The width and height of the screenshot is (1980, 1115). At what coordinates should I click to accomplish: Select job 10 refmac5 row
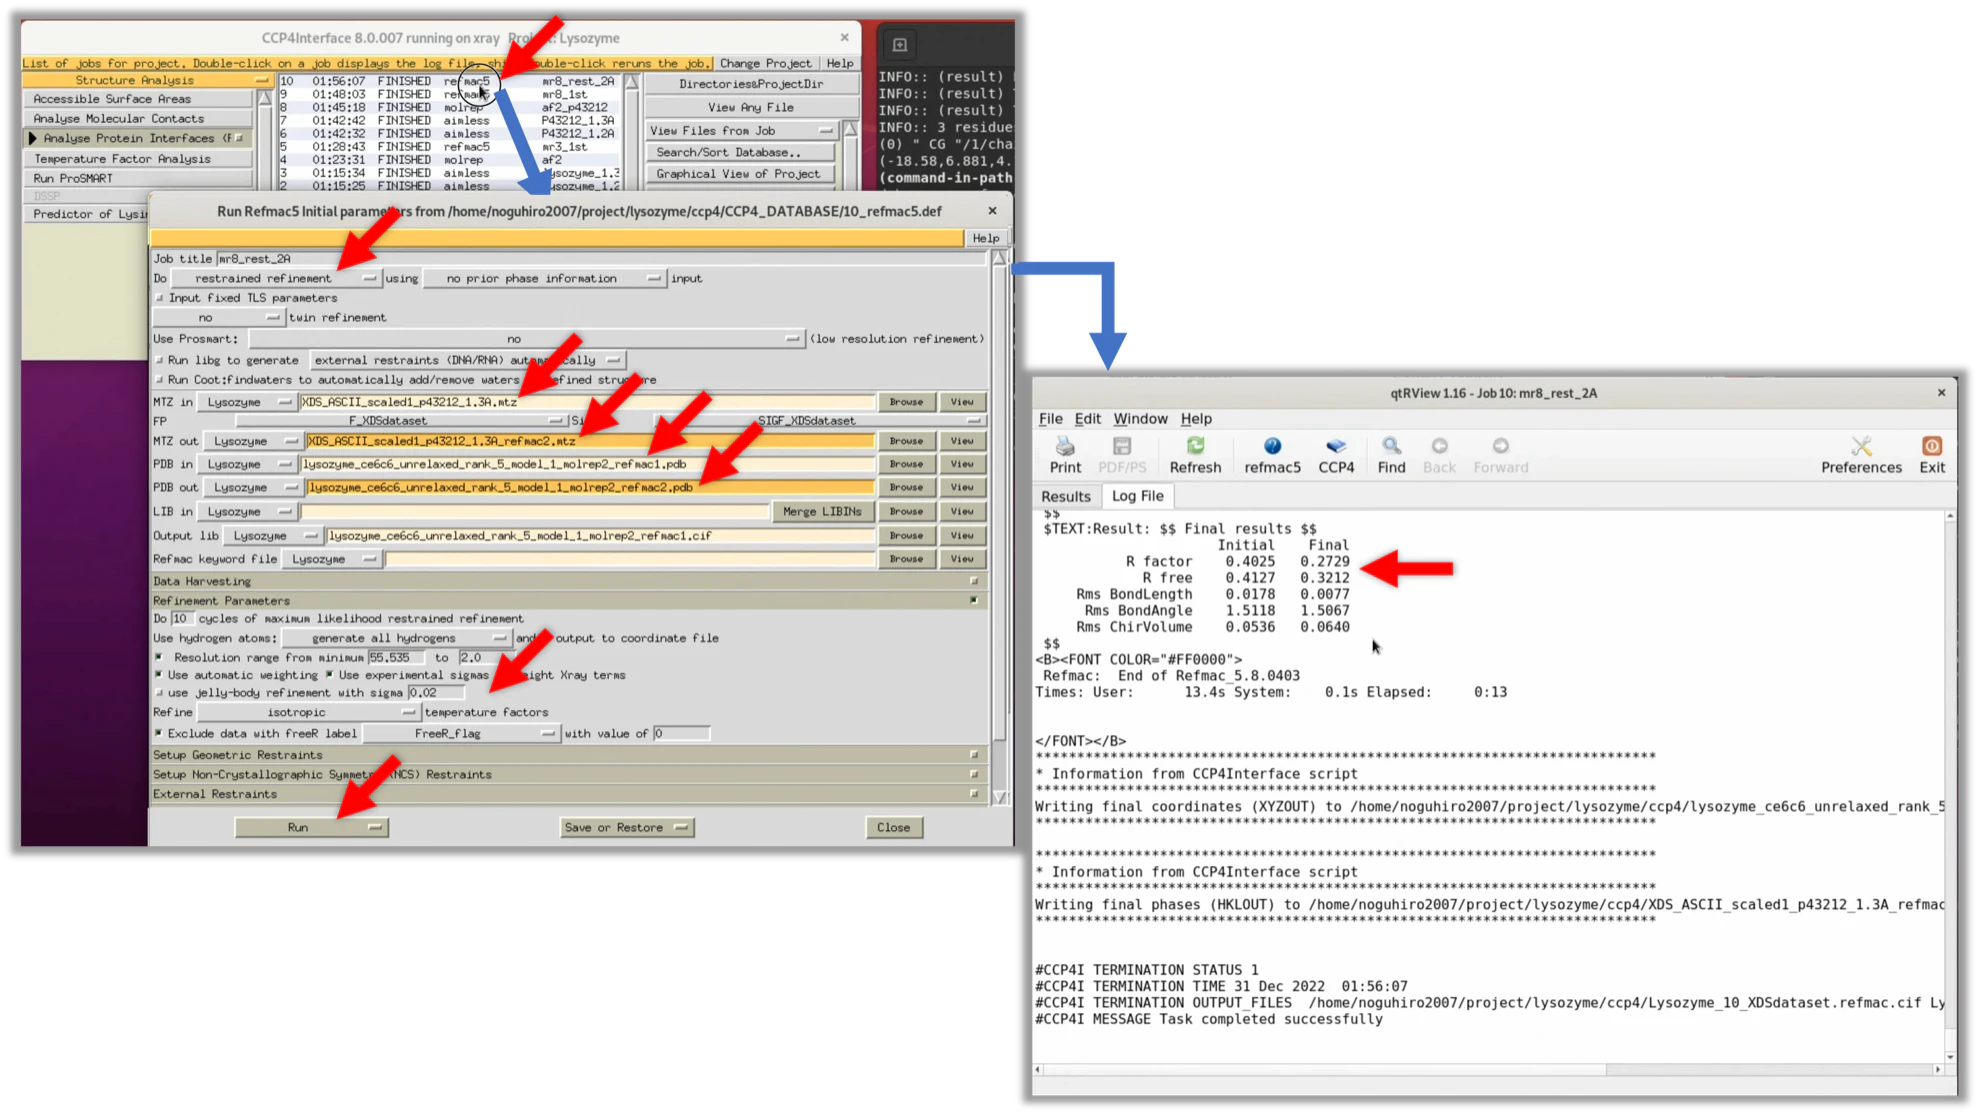448,81
